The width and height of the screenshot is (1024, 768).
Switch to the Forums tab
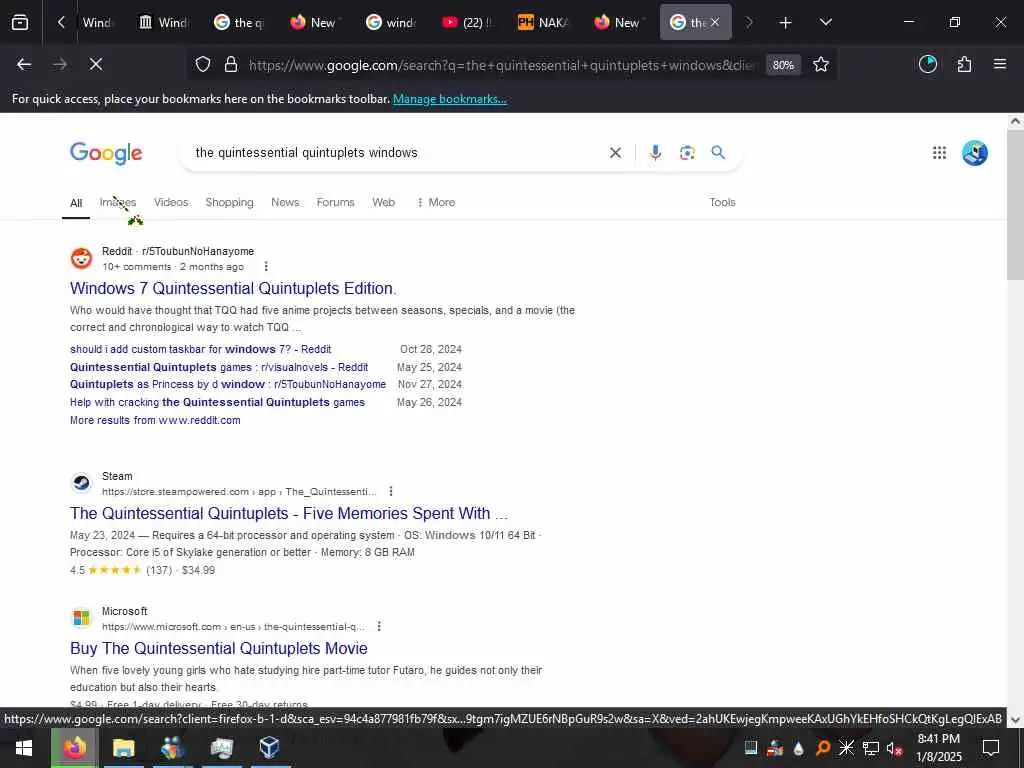coord(336,202)
